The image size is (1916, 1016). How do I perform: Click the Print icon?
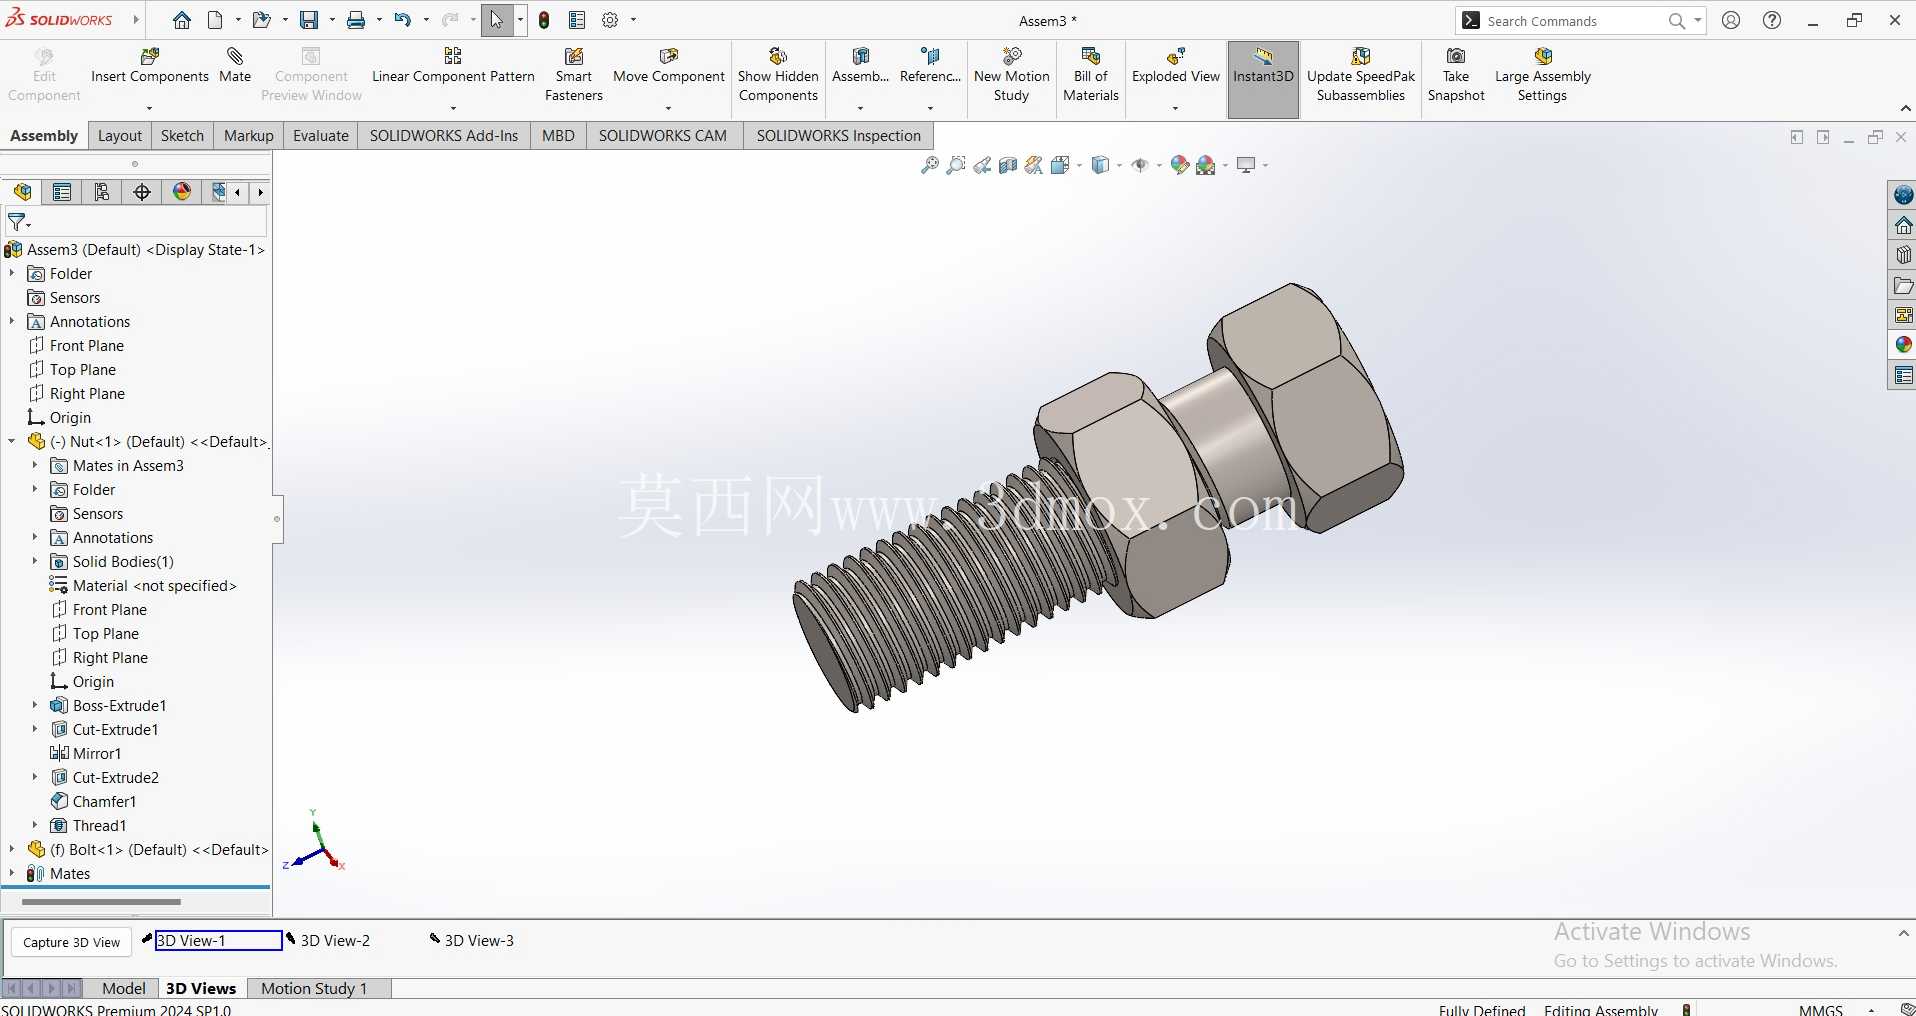pyautogui.click(x=356, y=20)
